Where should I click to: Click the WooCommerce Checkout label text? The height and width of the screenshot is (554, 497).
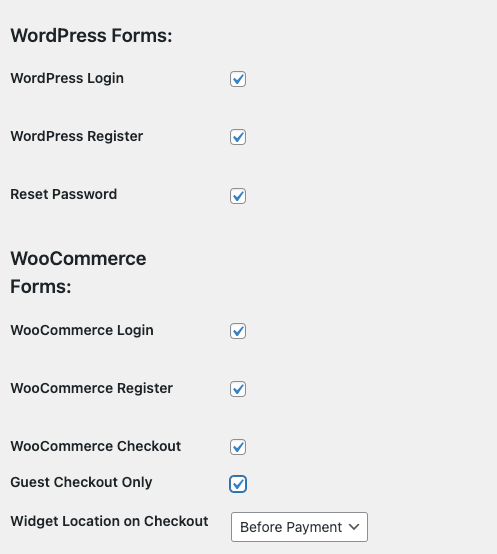coord(96,446)
